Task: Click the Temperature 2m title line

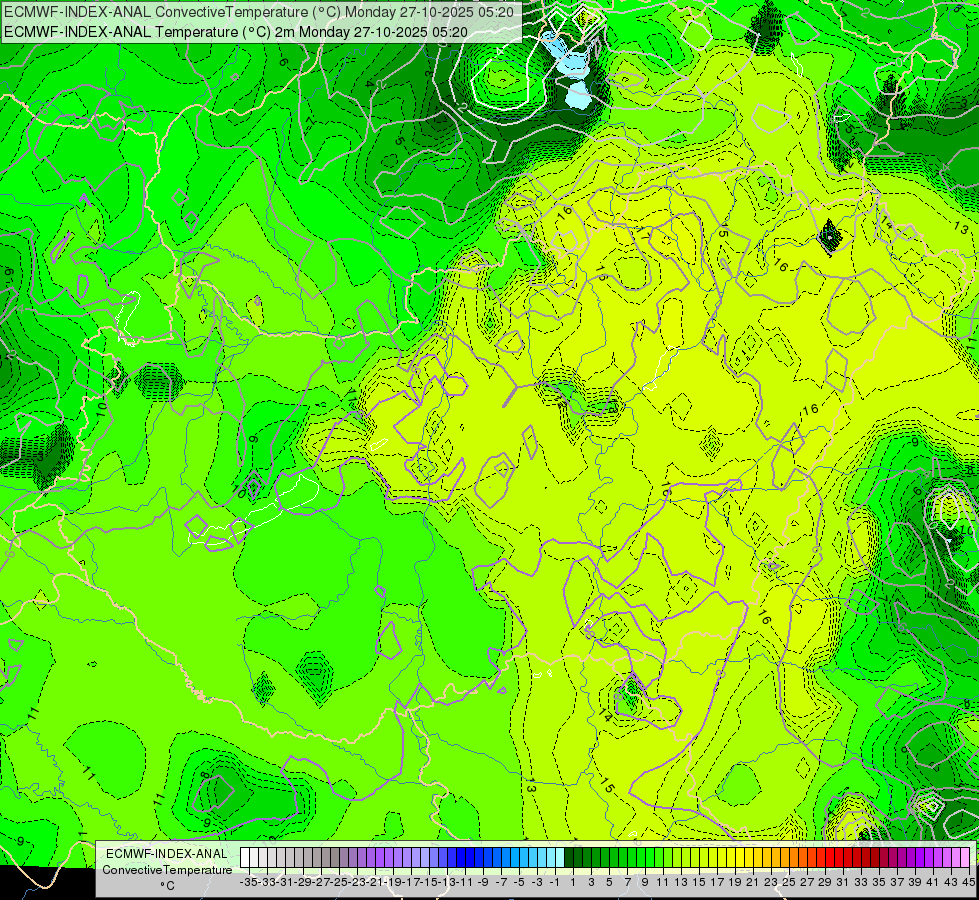Action: click(236, 32)
